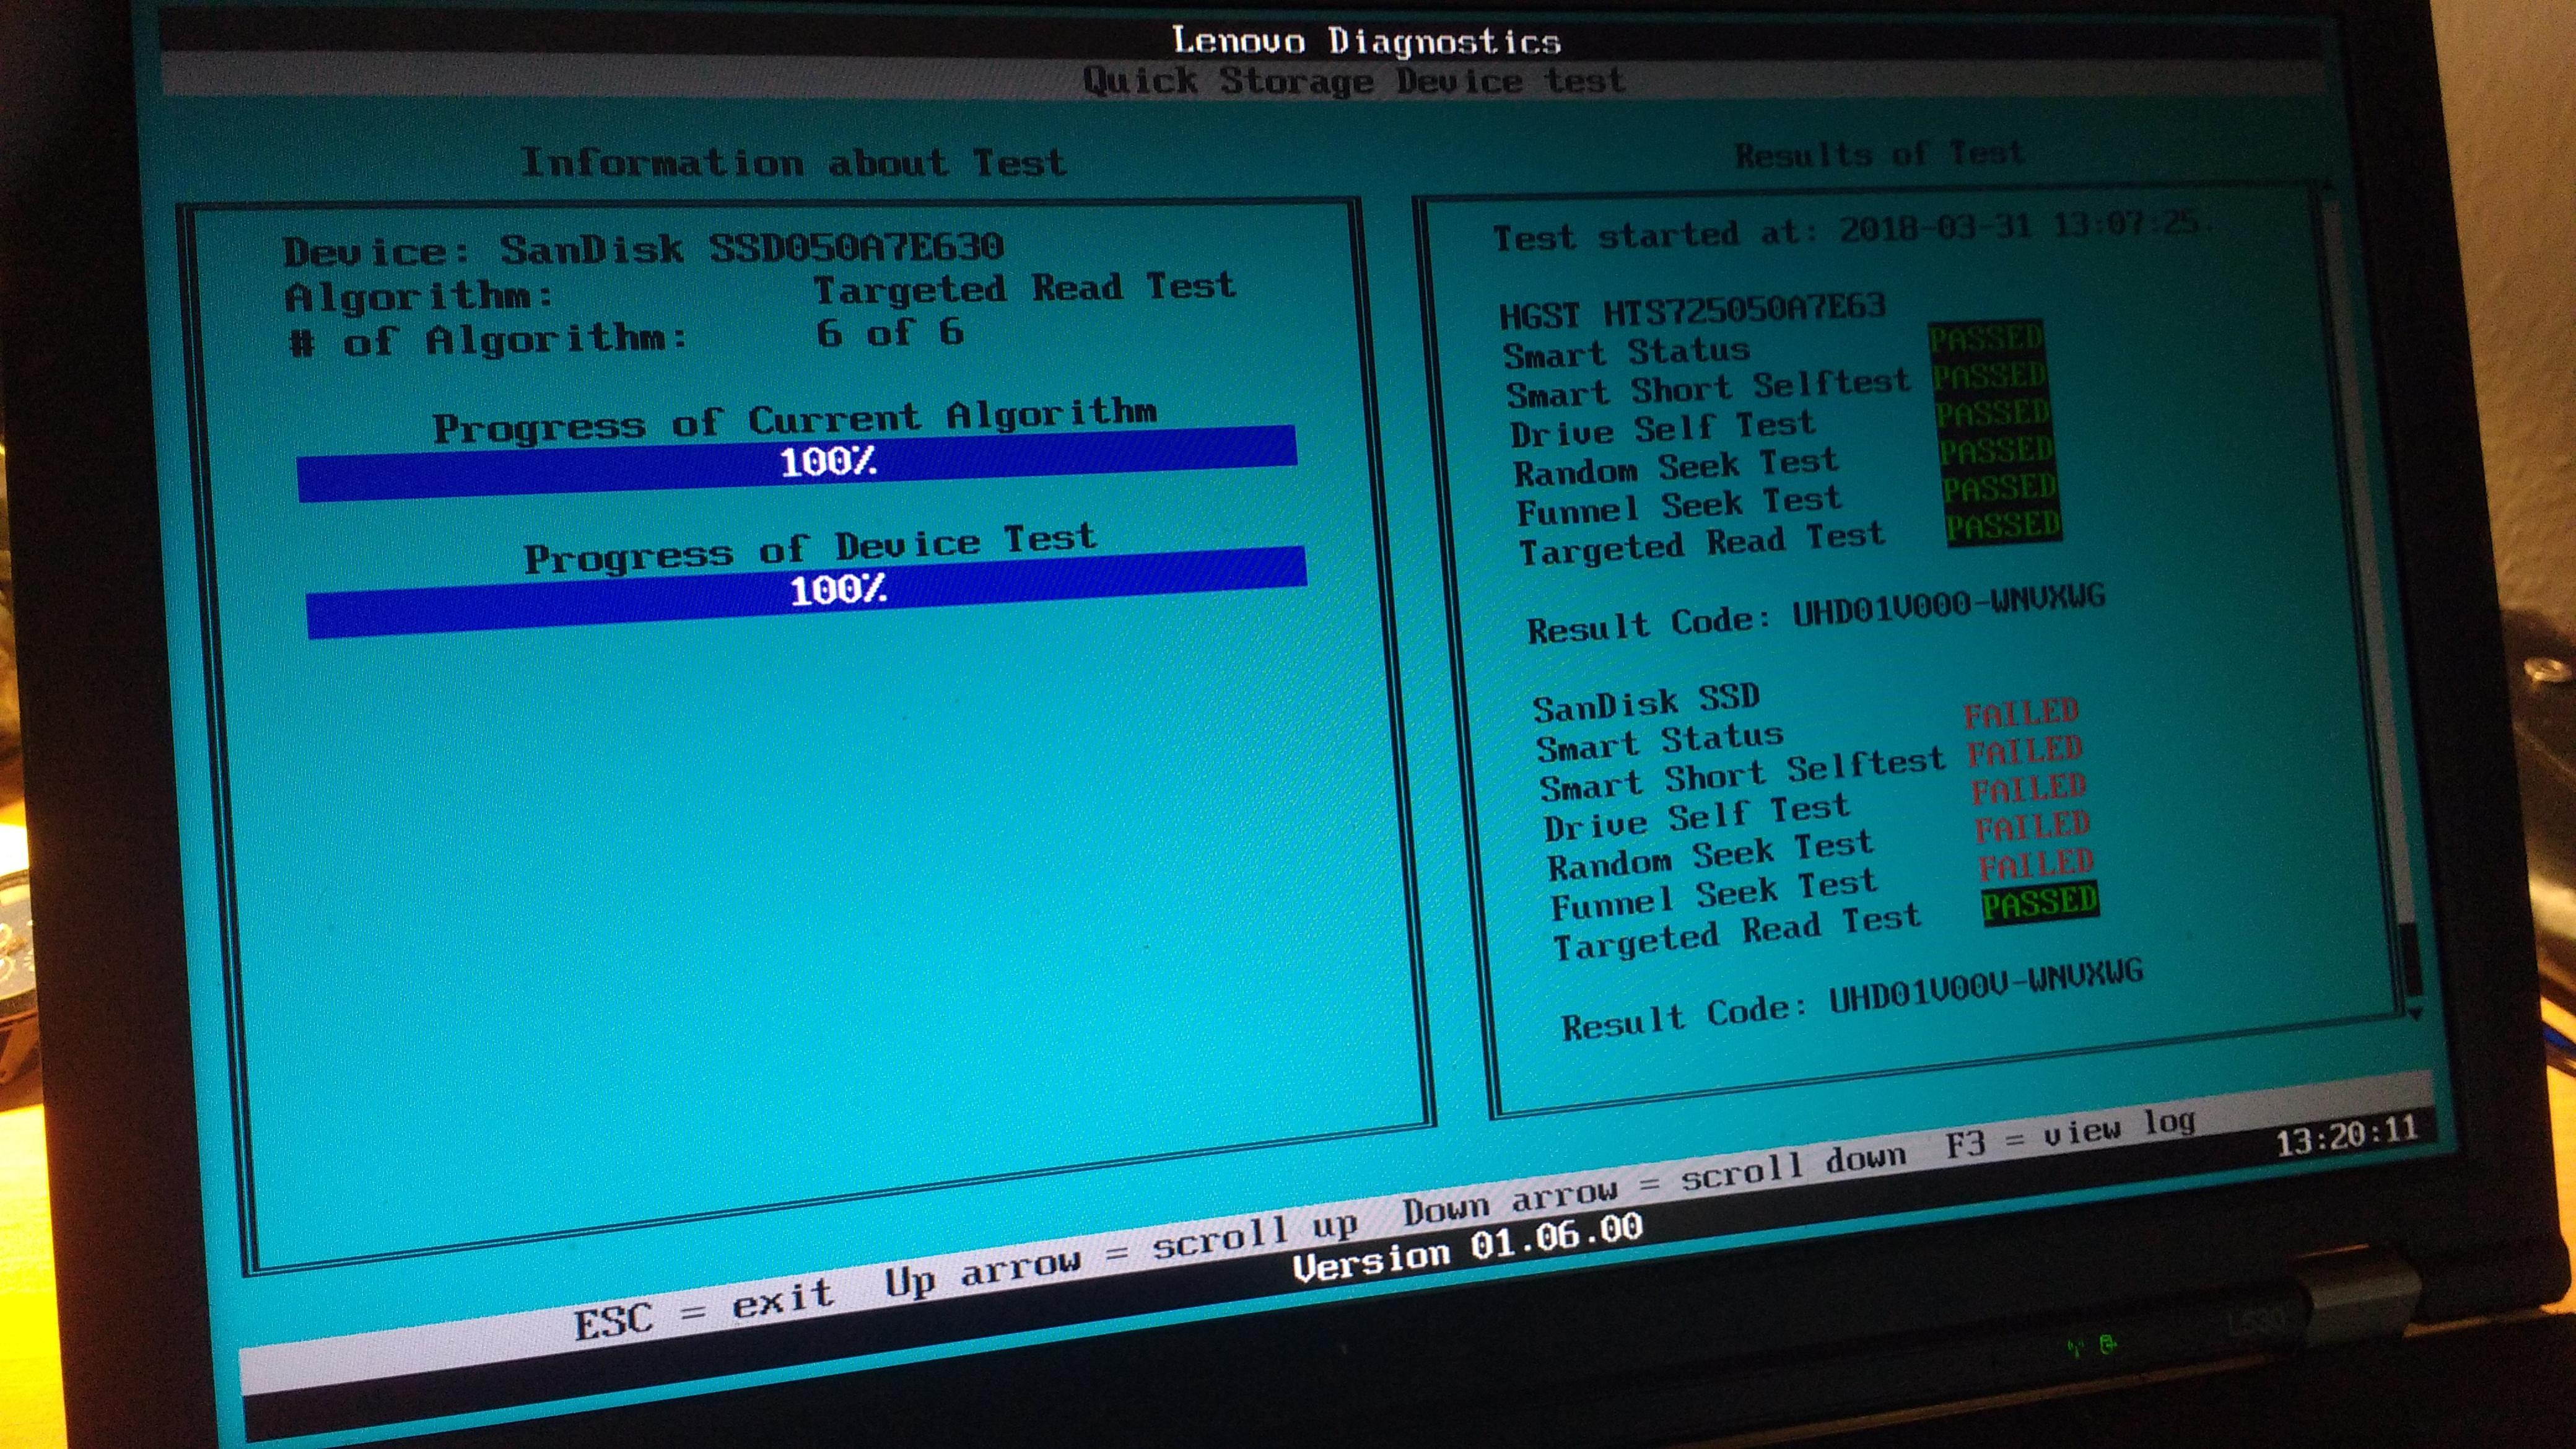Image resolution: width=2576 pixels, height=1449 pixels.
Task: Click the Progress of Device Test bar
Action: click(806, 590)
